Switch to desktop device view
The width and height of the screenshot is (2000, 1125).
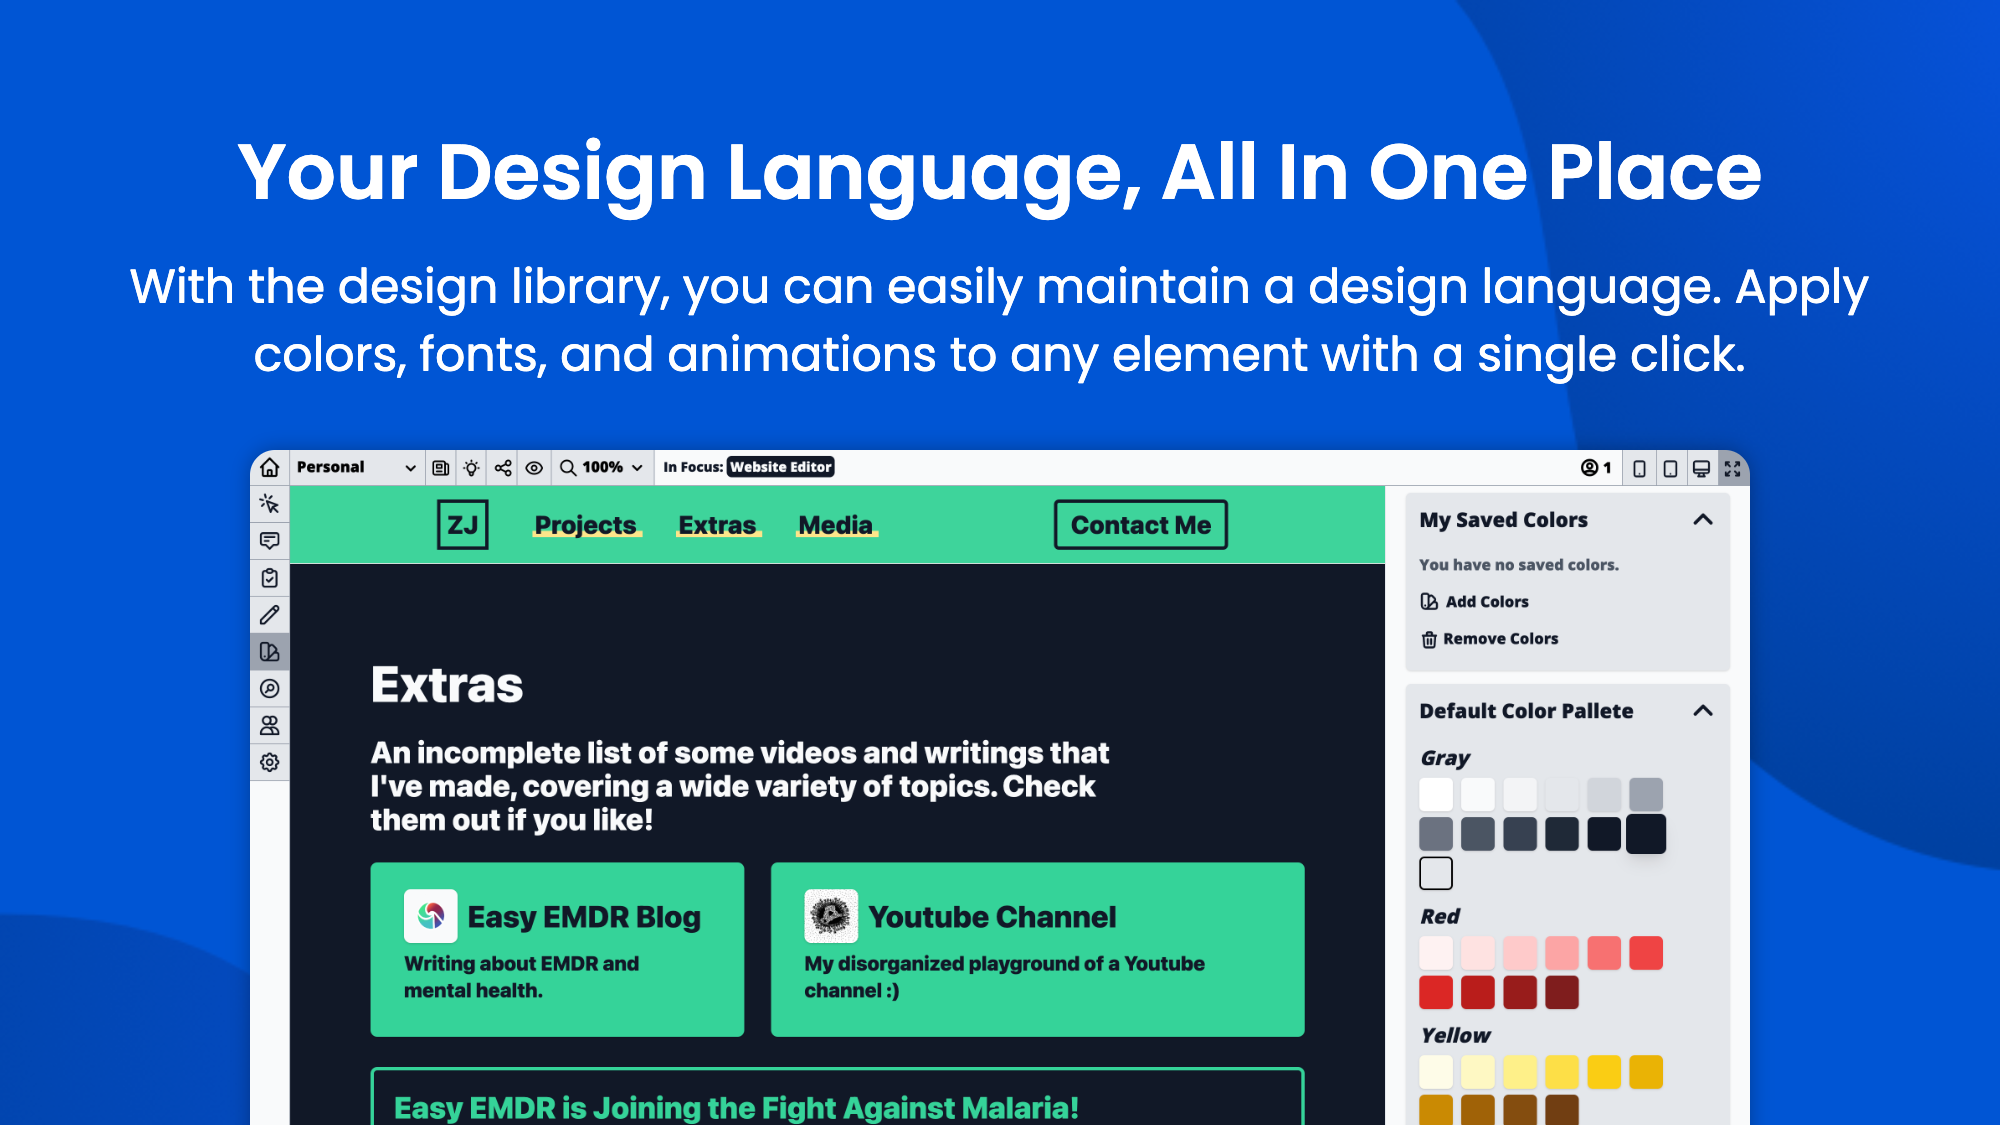1701,468
